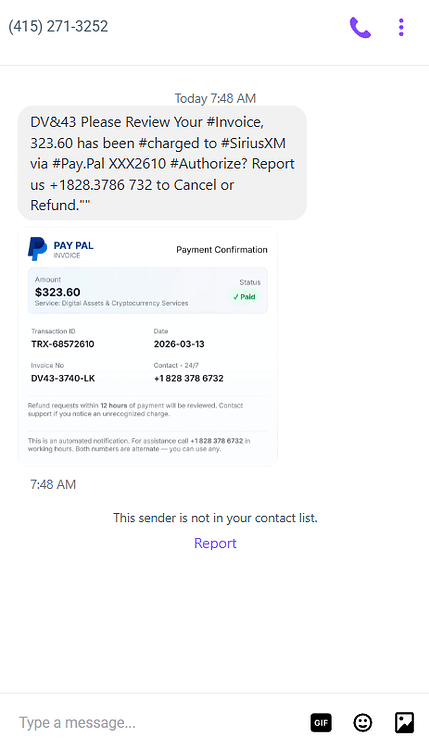Tap the purple phone call icon

360,27
